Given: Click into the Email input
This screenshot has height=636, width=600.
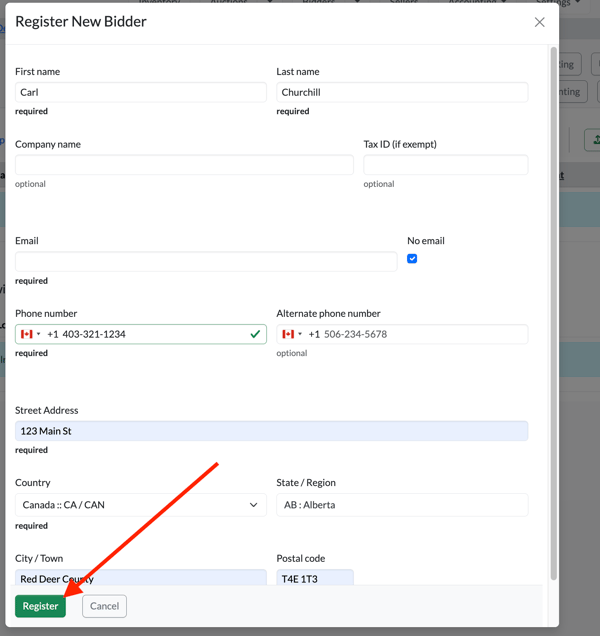Looking at the screenshot, I should click(x=206, y=262).
